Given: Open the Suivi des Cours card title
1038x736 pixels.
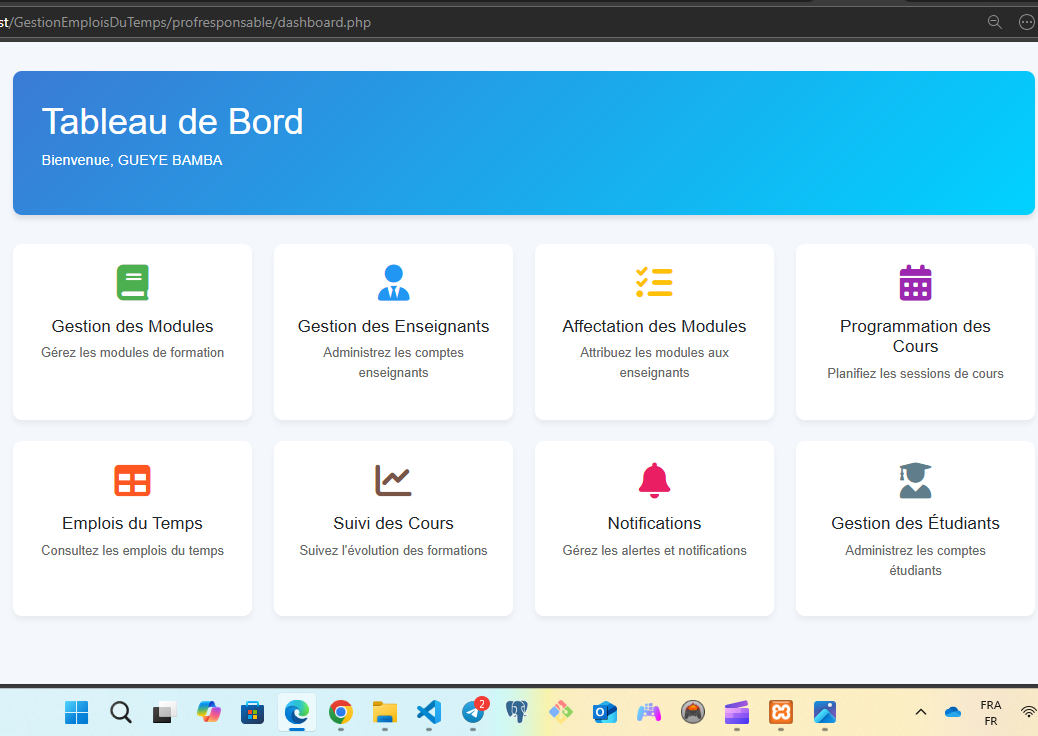Looking at the screenshot, I should pyautogui.click(x=393, y=523).
